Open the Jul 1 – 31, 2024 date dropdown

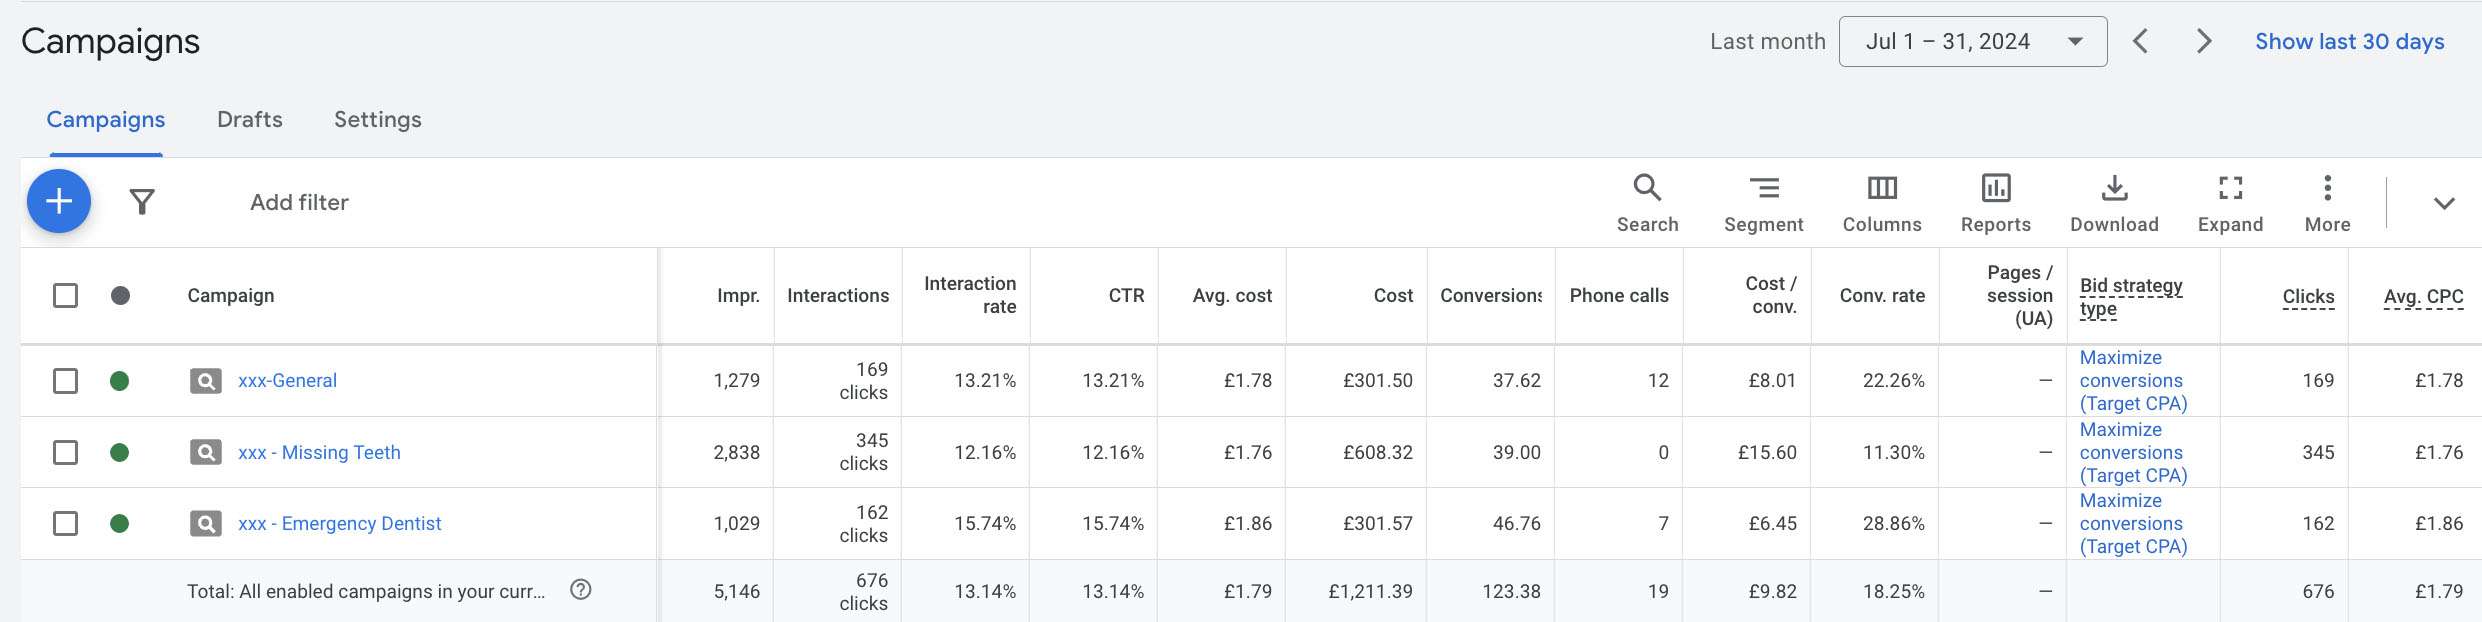pos(1972,42)
